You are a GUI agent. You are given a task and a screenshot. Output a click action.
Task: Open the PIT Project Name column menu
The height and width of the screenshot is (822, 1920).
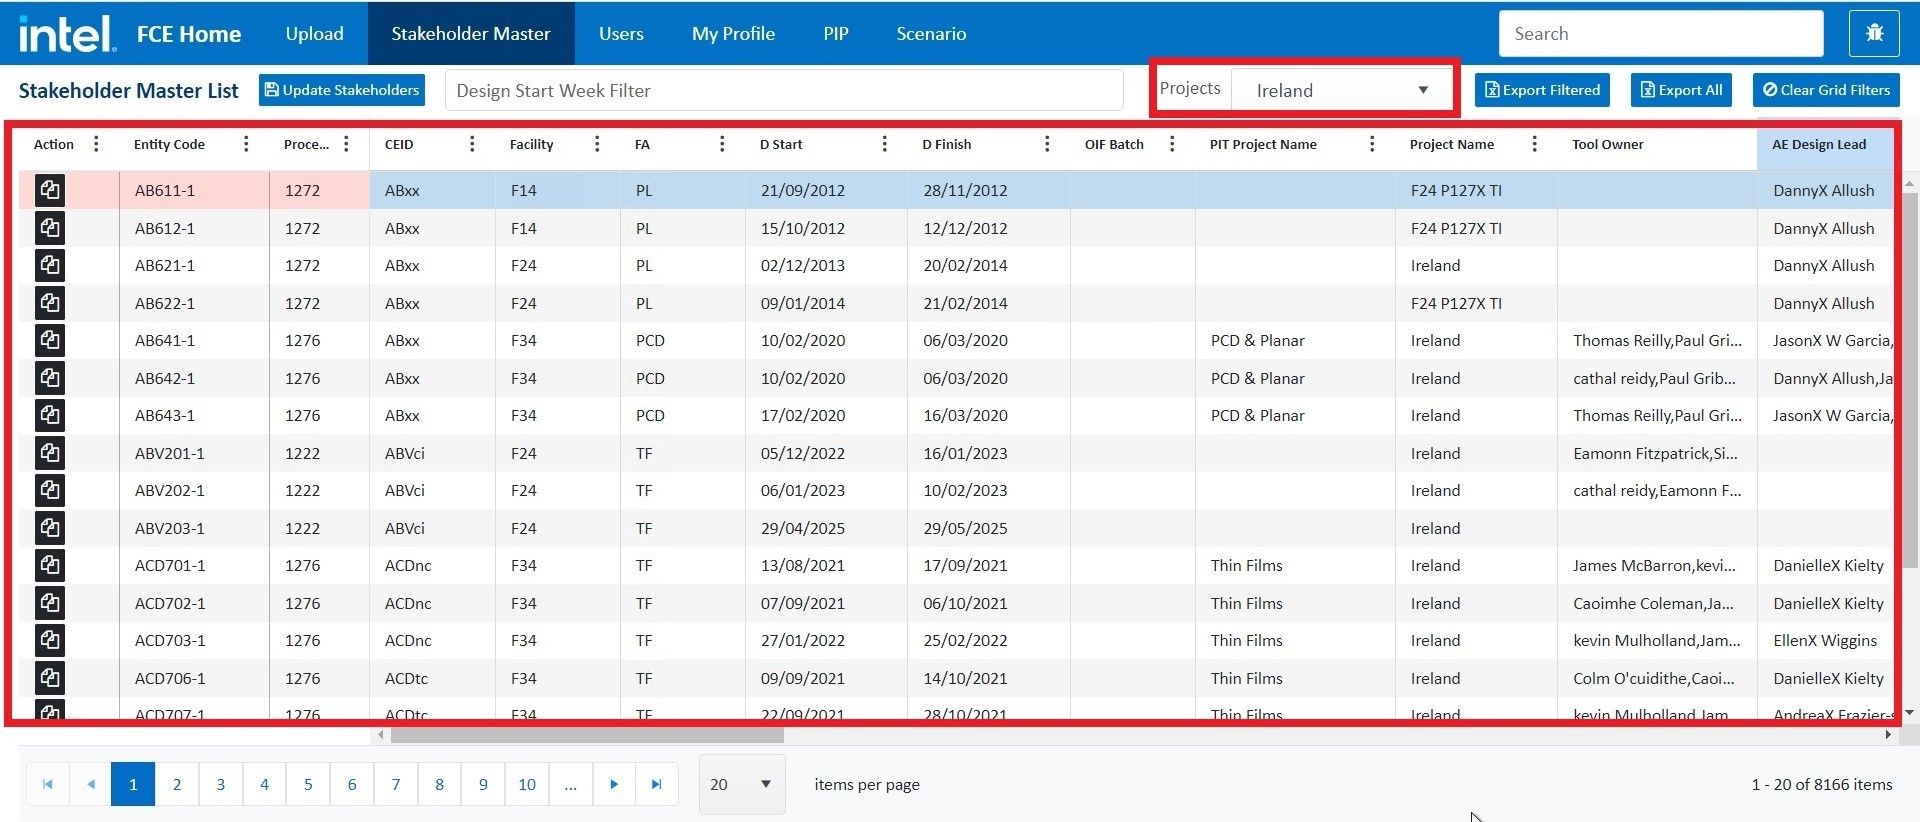[x=1372, y=145]
